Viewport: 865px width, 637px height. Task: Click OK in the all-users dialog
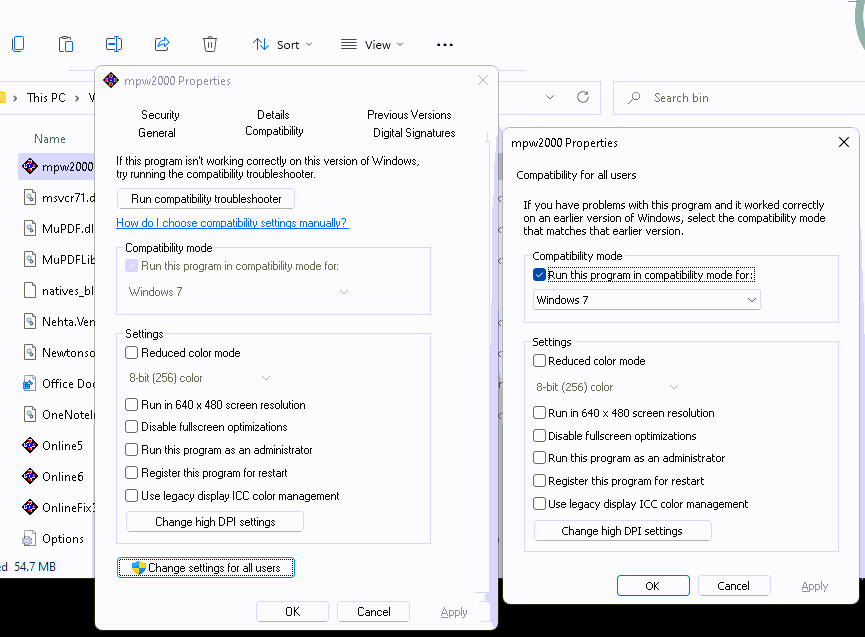pyautogui.click(x=653, y=586)
